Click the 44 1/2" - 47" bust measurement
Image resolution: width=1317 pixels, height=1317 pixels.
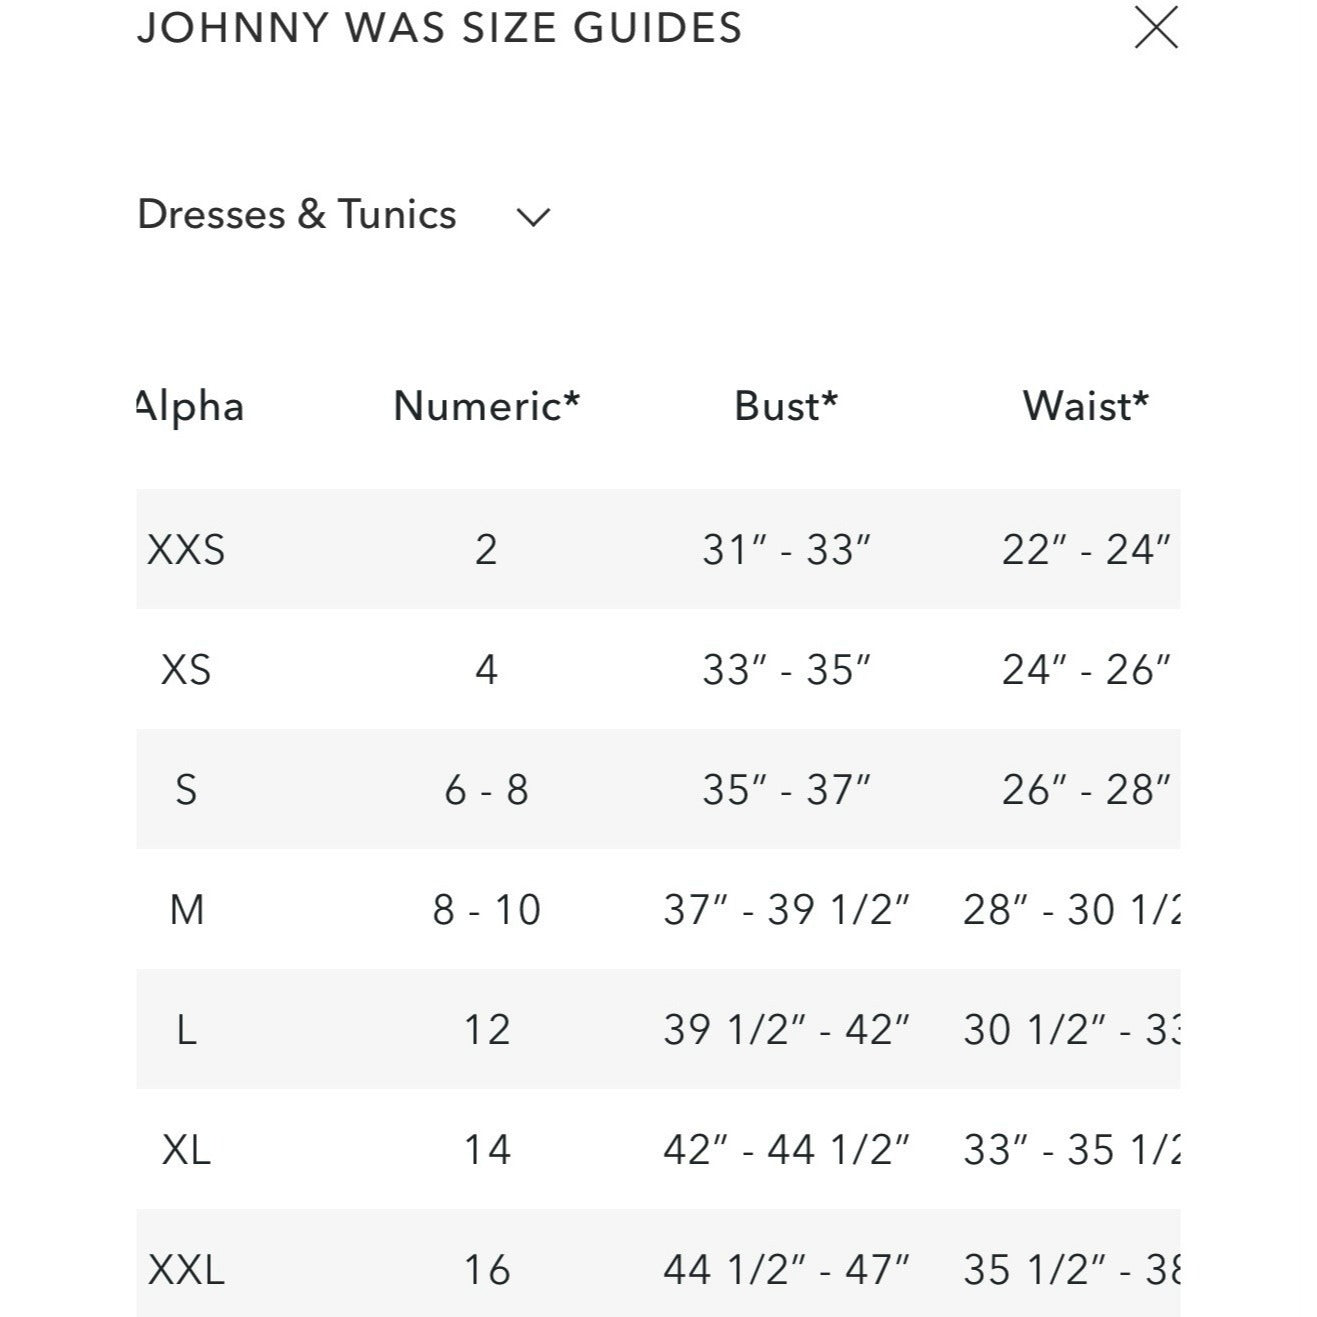[786, 1270]
